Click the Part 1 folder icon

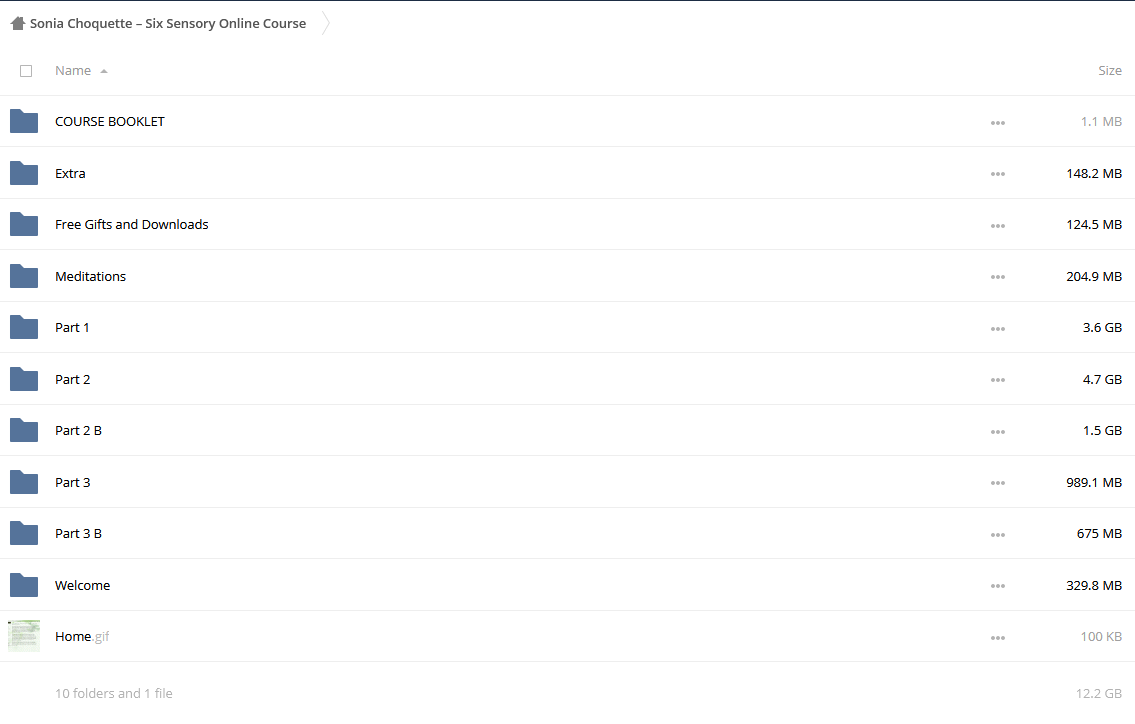24,327
